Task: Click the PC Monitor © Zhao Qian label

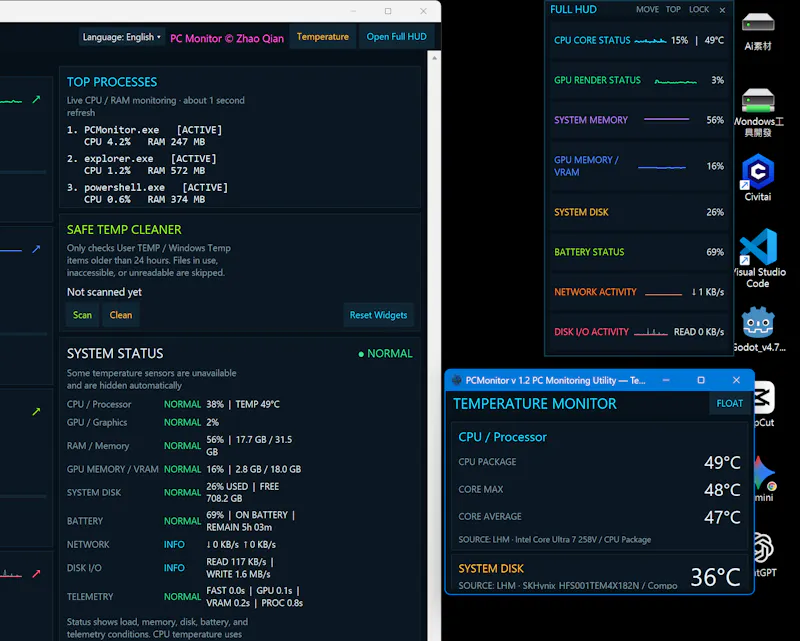Action: coord(227,38)
